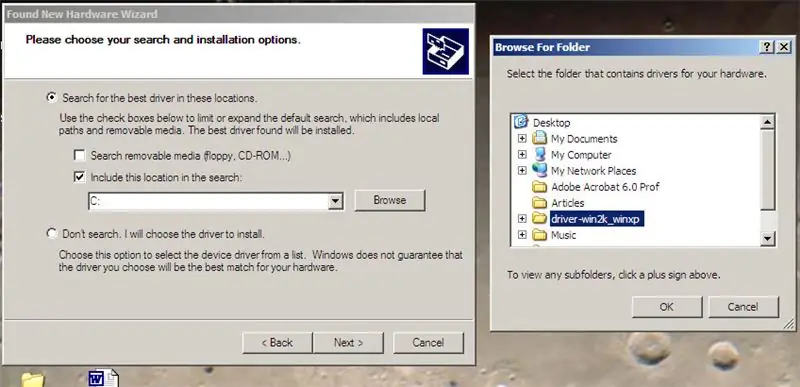This screenshot has width=800, height=387.
Task: Click the Desktop icon in folder tree
Action: pos(521,122)
